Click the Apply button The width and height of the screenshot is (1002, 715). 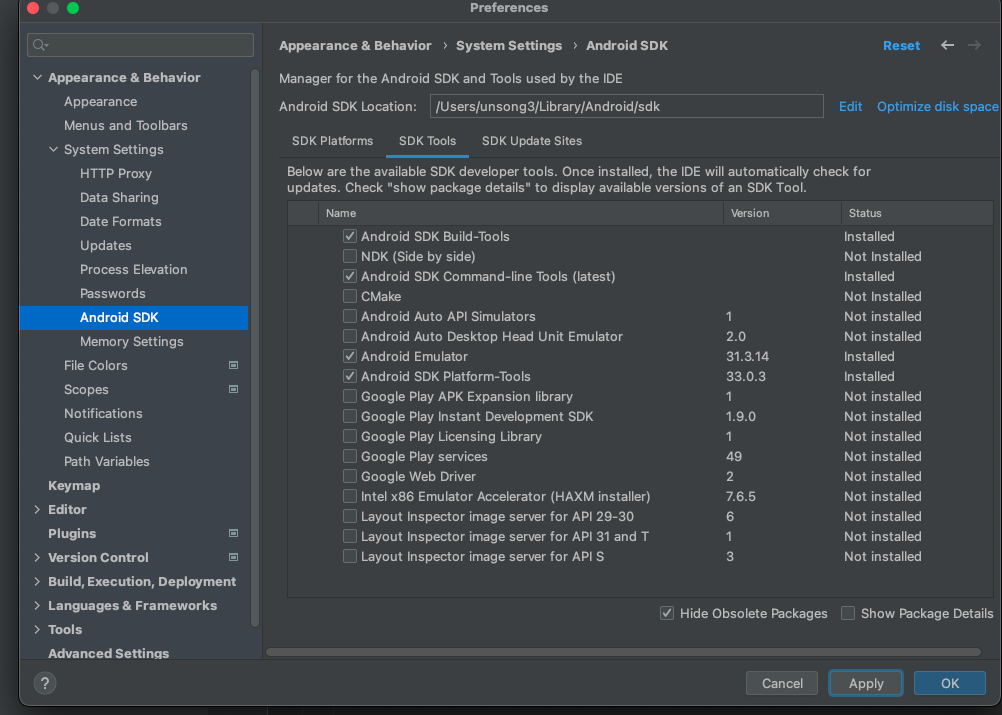coord(866,683)
